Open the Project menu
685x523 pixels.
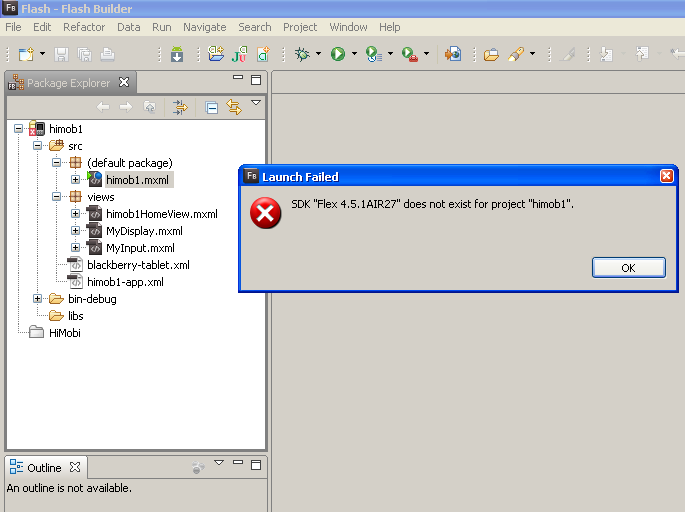tap(300, 27)
